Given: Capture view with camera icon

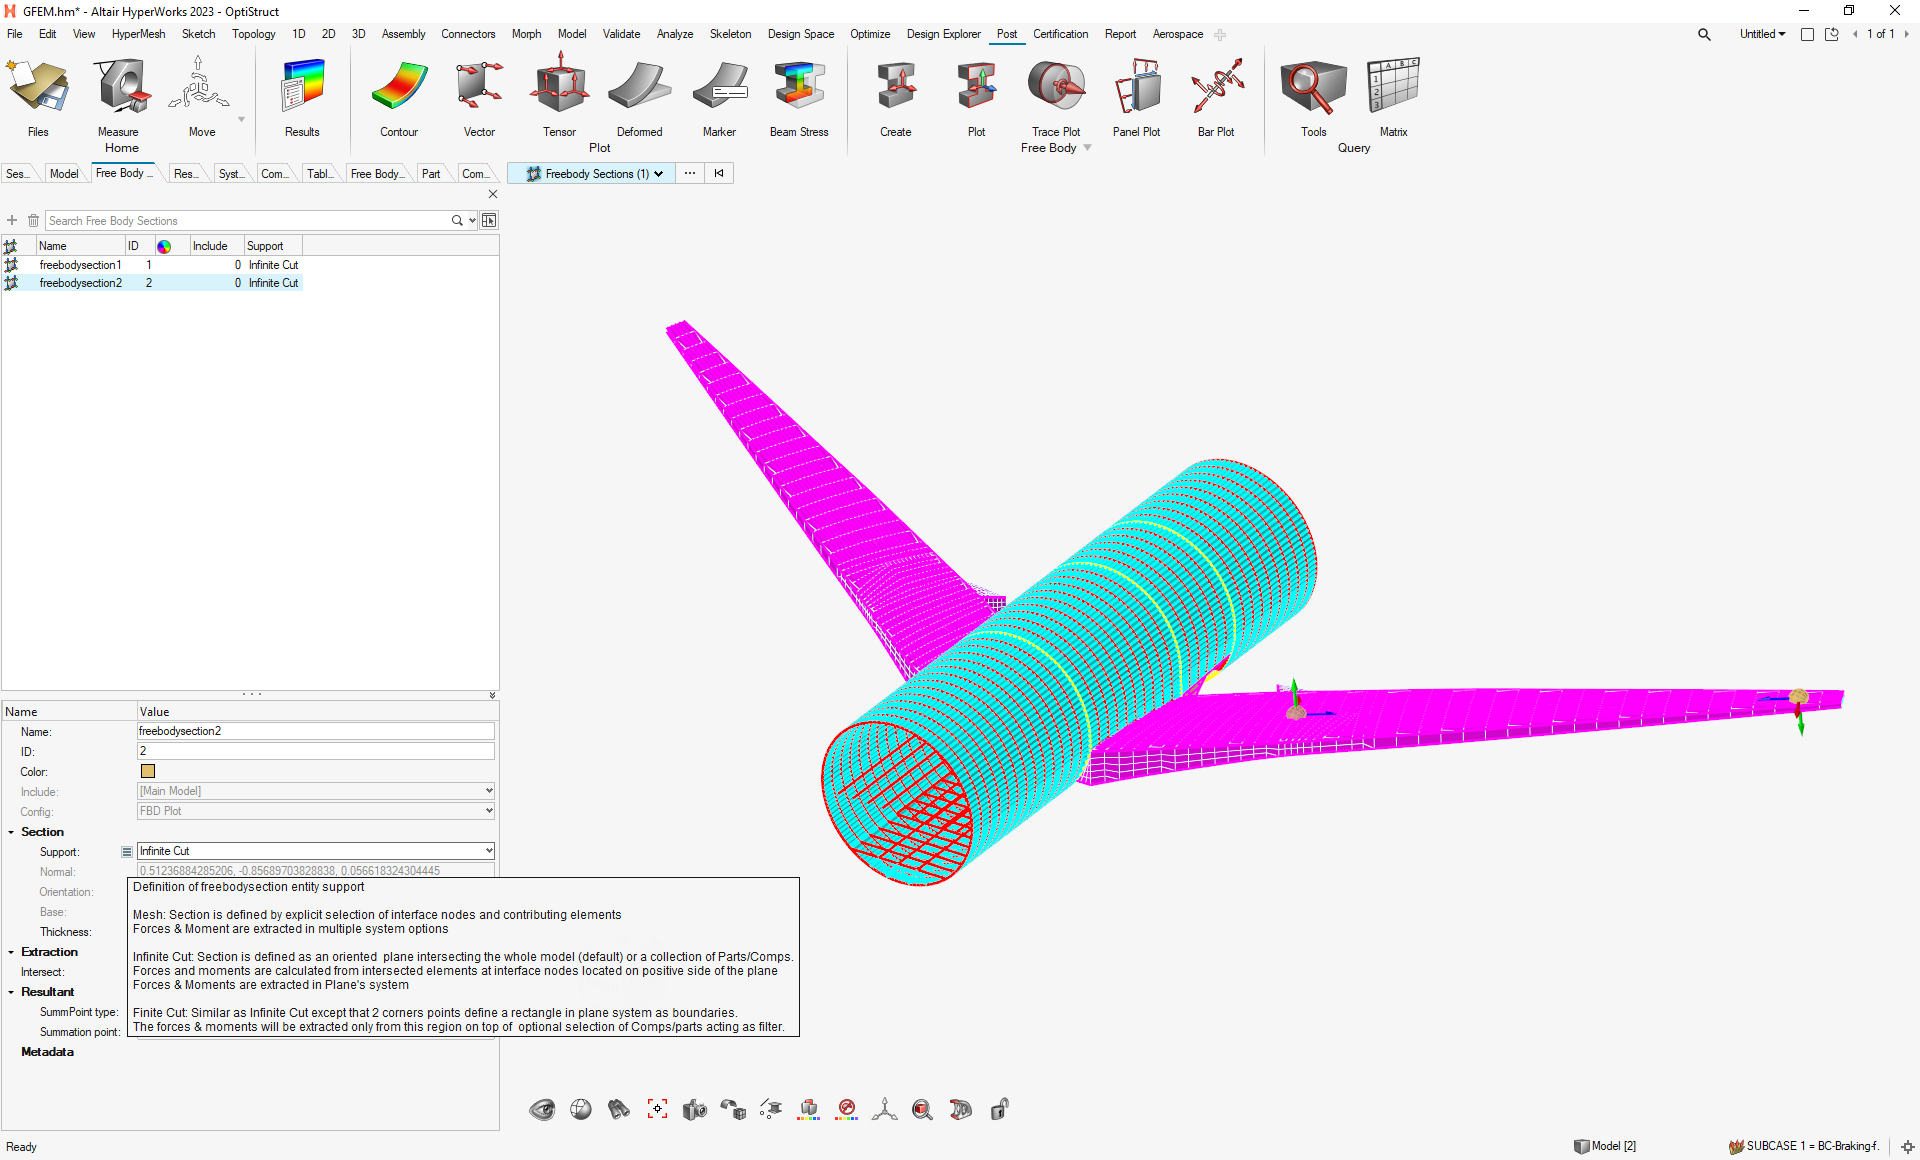Looking at the screenshot, I should 694,1109.
